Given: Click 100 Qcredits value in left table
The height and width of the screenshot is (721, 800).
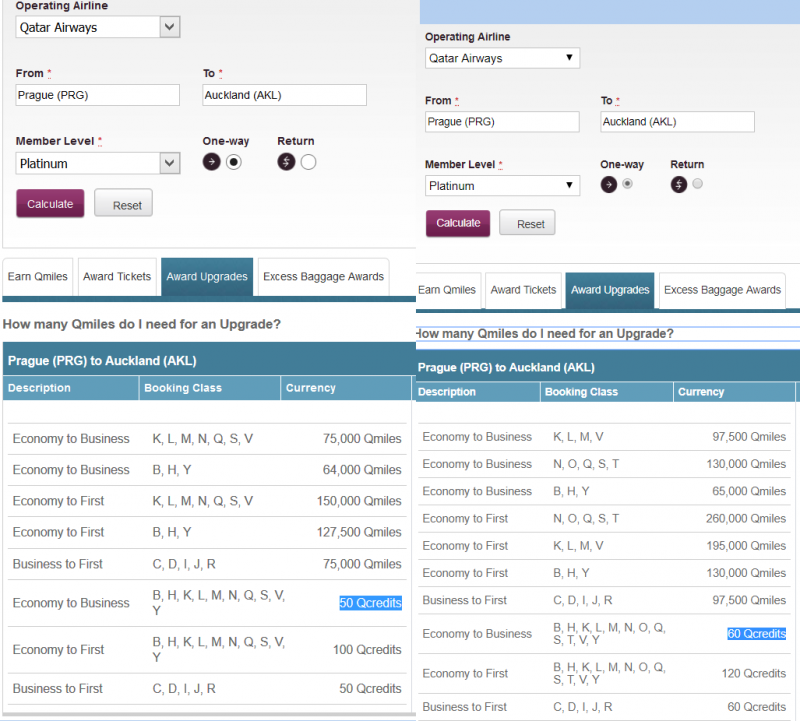Looking at the screenshot, I should (x=367, y=650).
